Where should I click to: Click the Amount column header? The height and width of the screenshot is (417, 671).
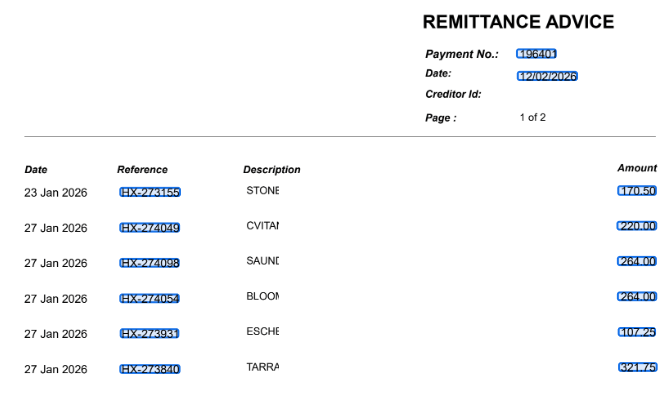637,168
